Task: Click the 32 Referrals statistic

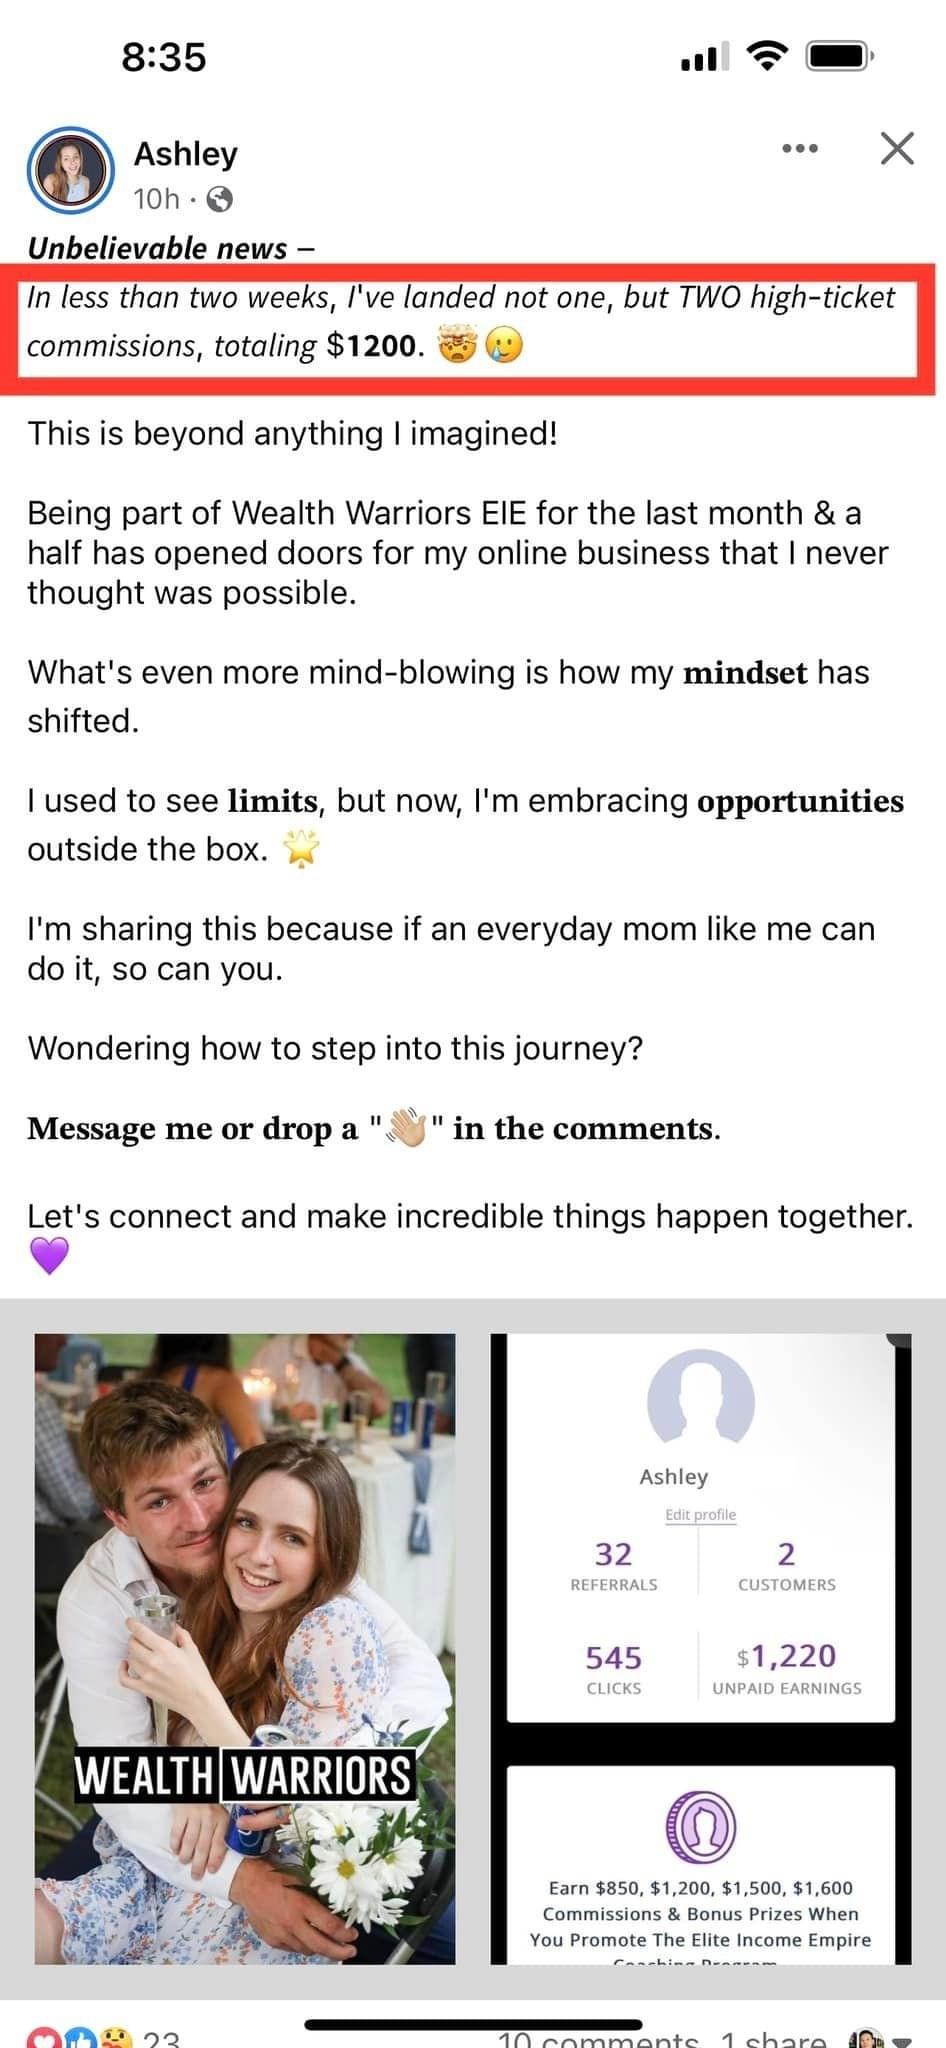Action: (x=613, y=1566)
